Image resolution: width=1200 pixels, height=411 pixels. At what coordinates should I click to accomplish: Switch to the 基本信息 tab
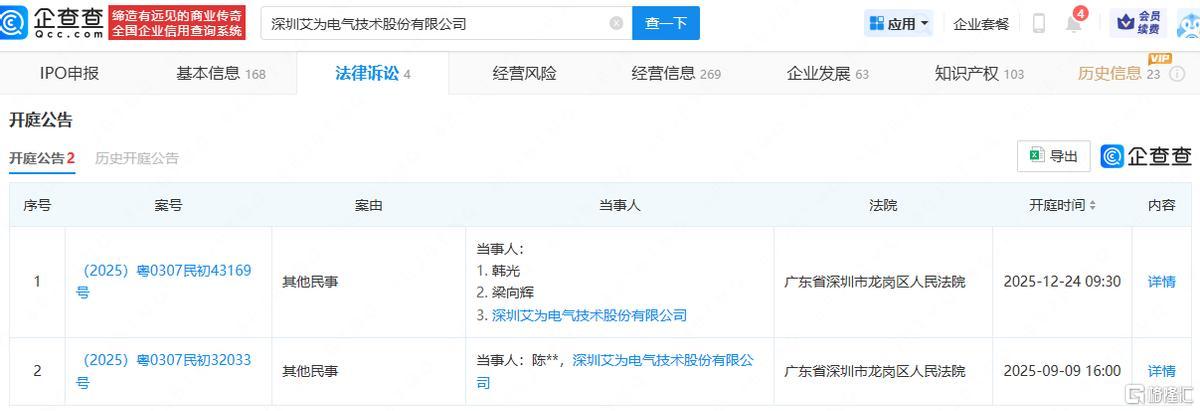tap(220, 73)
